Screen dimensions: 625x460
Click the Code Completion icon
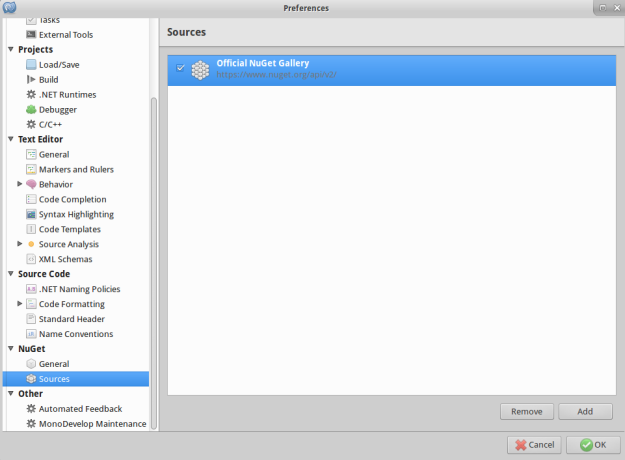[31, 199]
